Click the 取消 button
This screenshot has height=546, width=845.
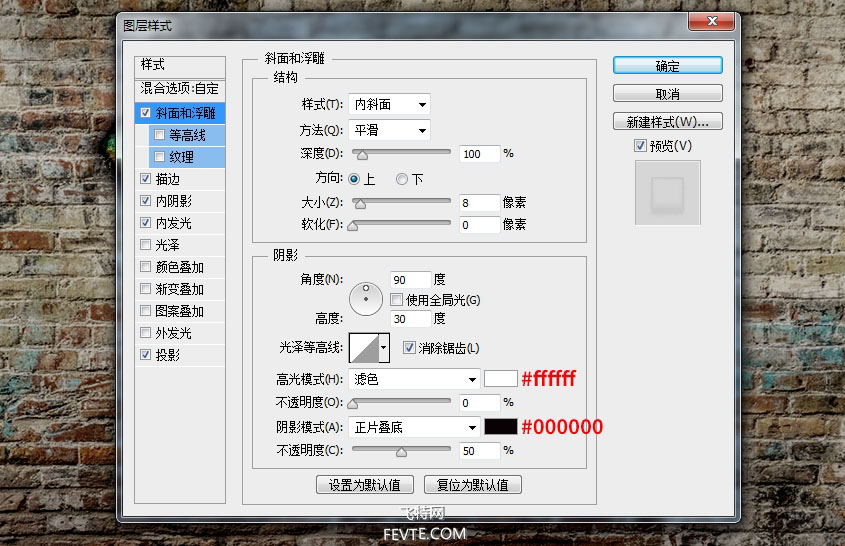point(668,94)
